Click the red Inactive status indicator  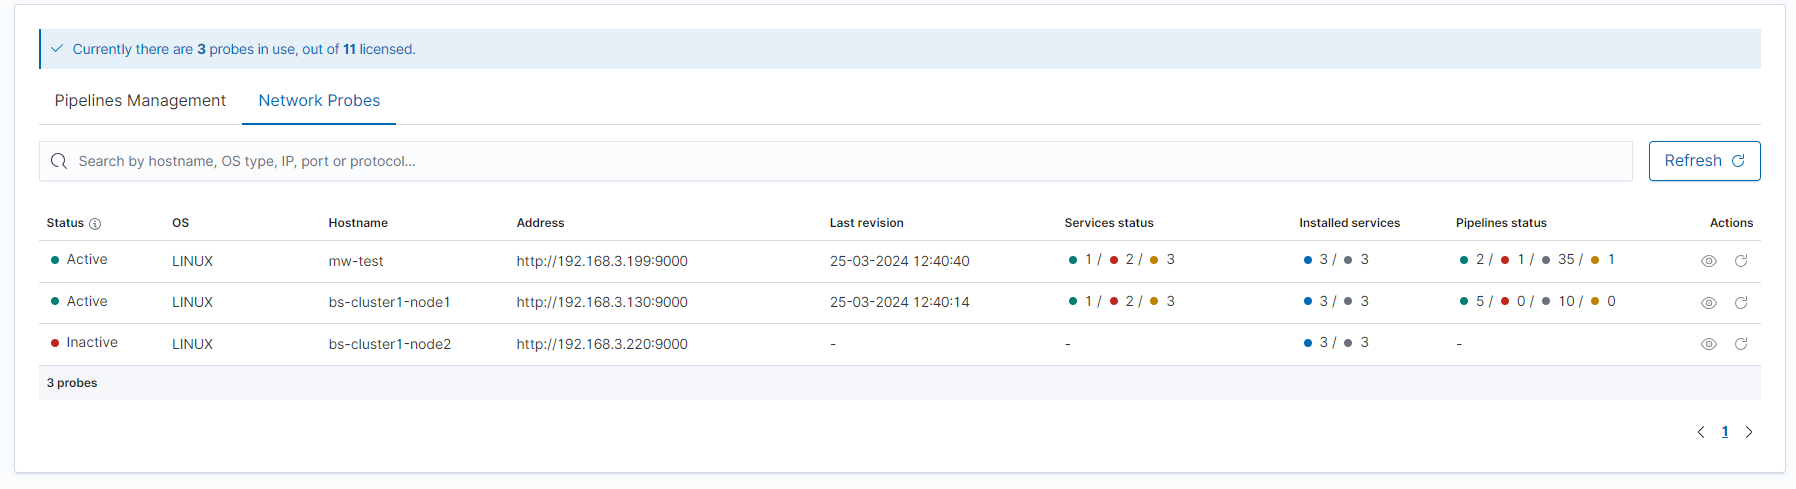coord(55,343)
